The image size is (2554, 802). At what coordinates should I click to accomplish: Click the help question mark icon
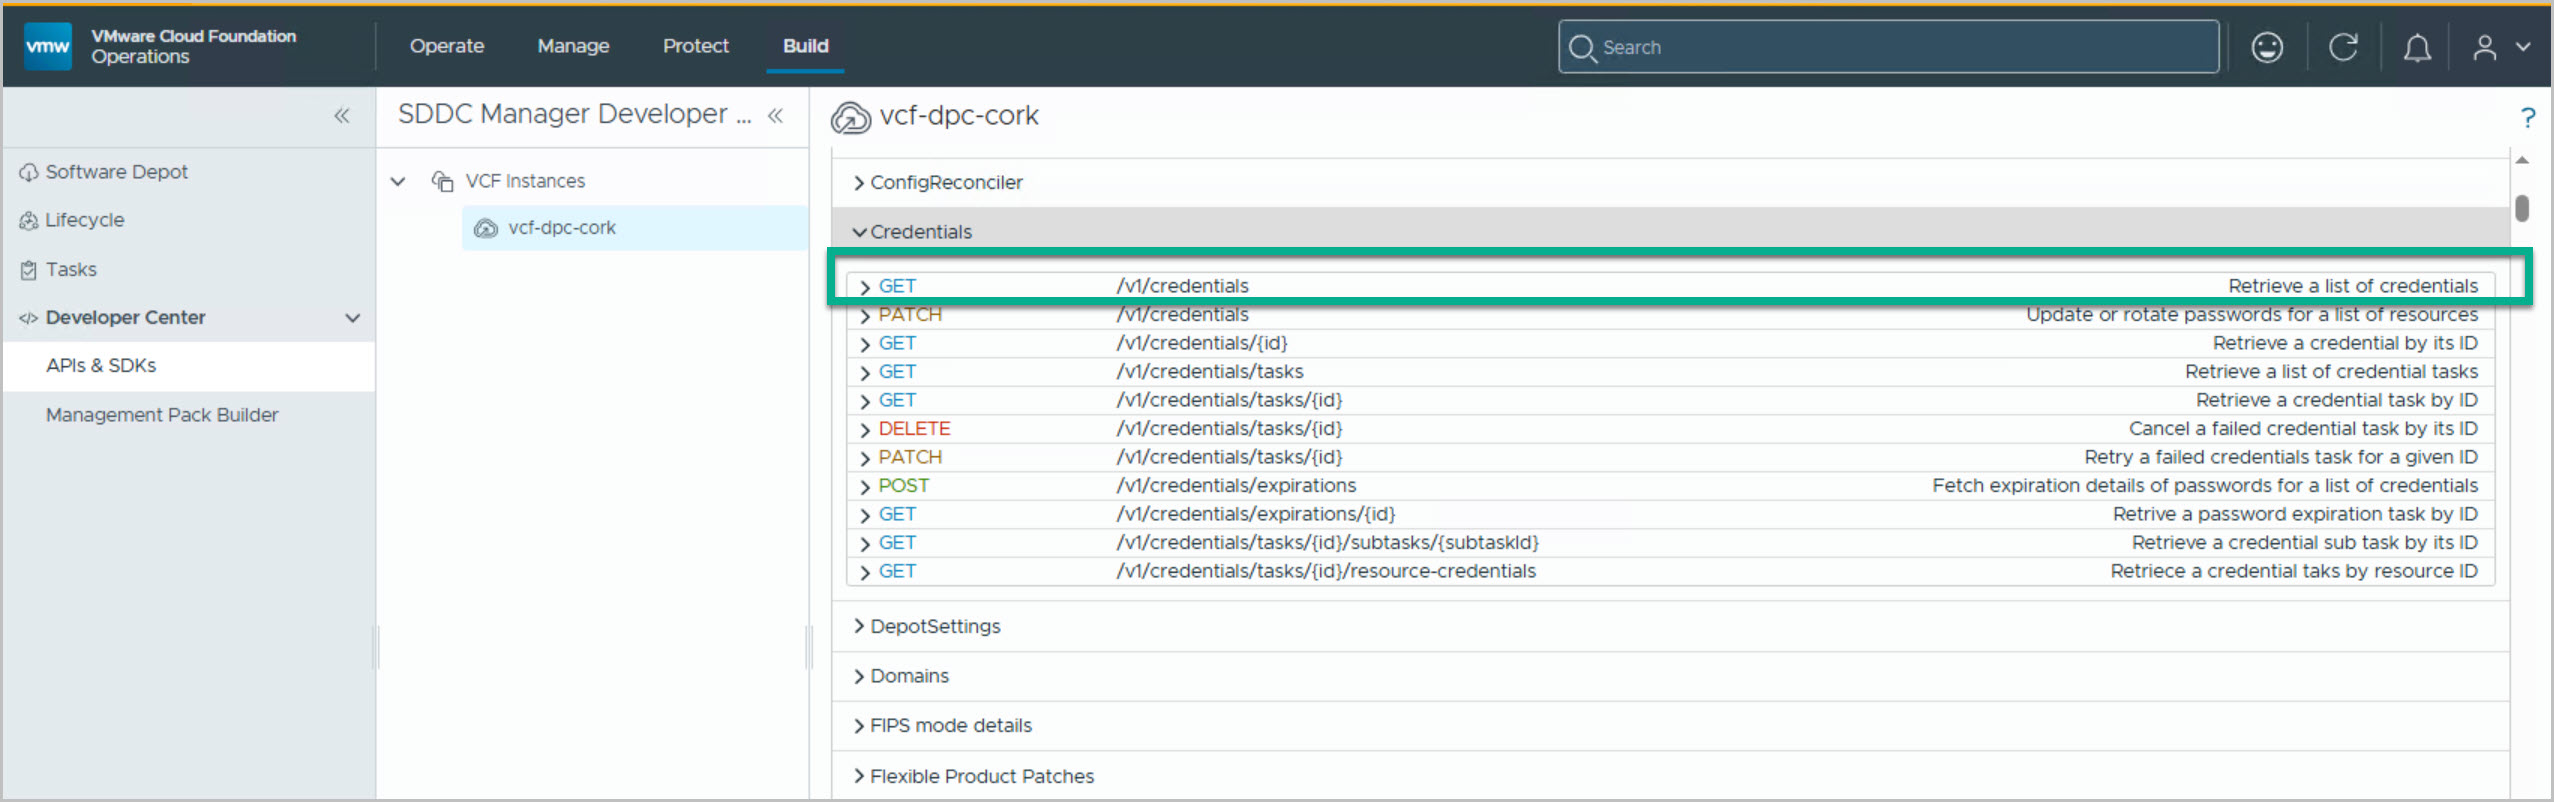tap(2528, 118)
